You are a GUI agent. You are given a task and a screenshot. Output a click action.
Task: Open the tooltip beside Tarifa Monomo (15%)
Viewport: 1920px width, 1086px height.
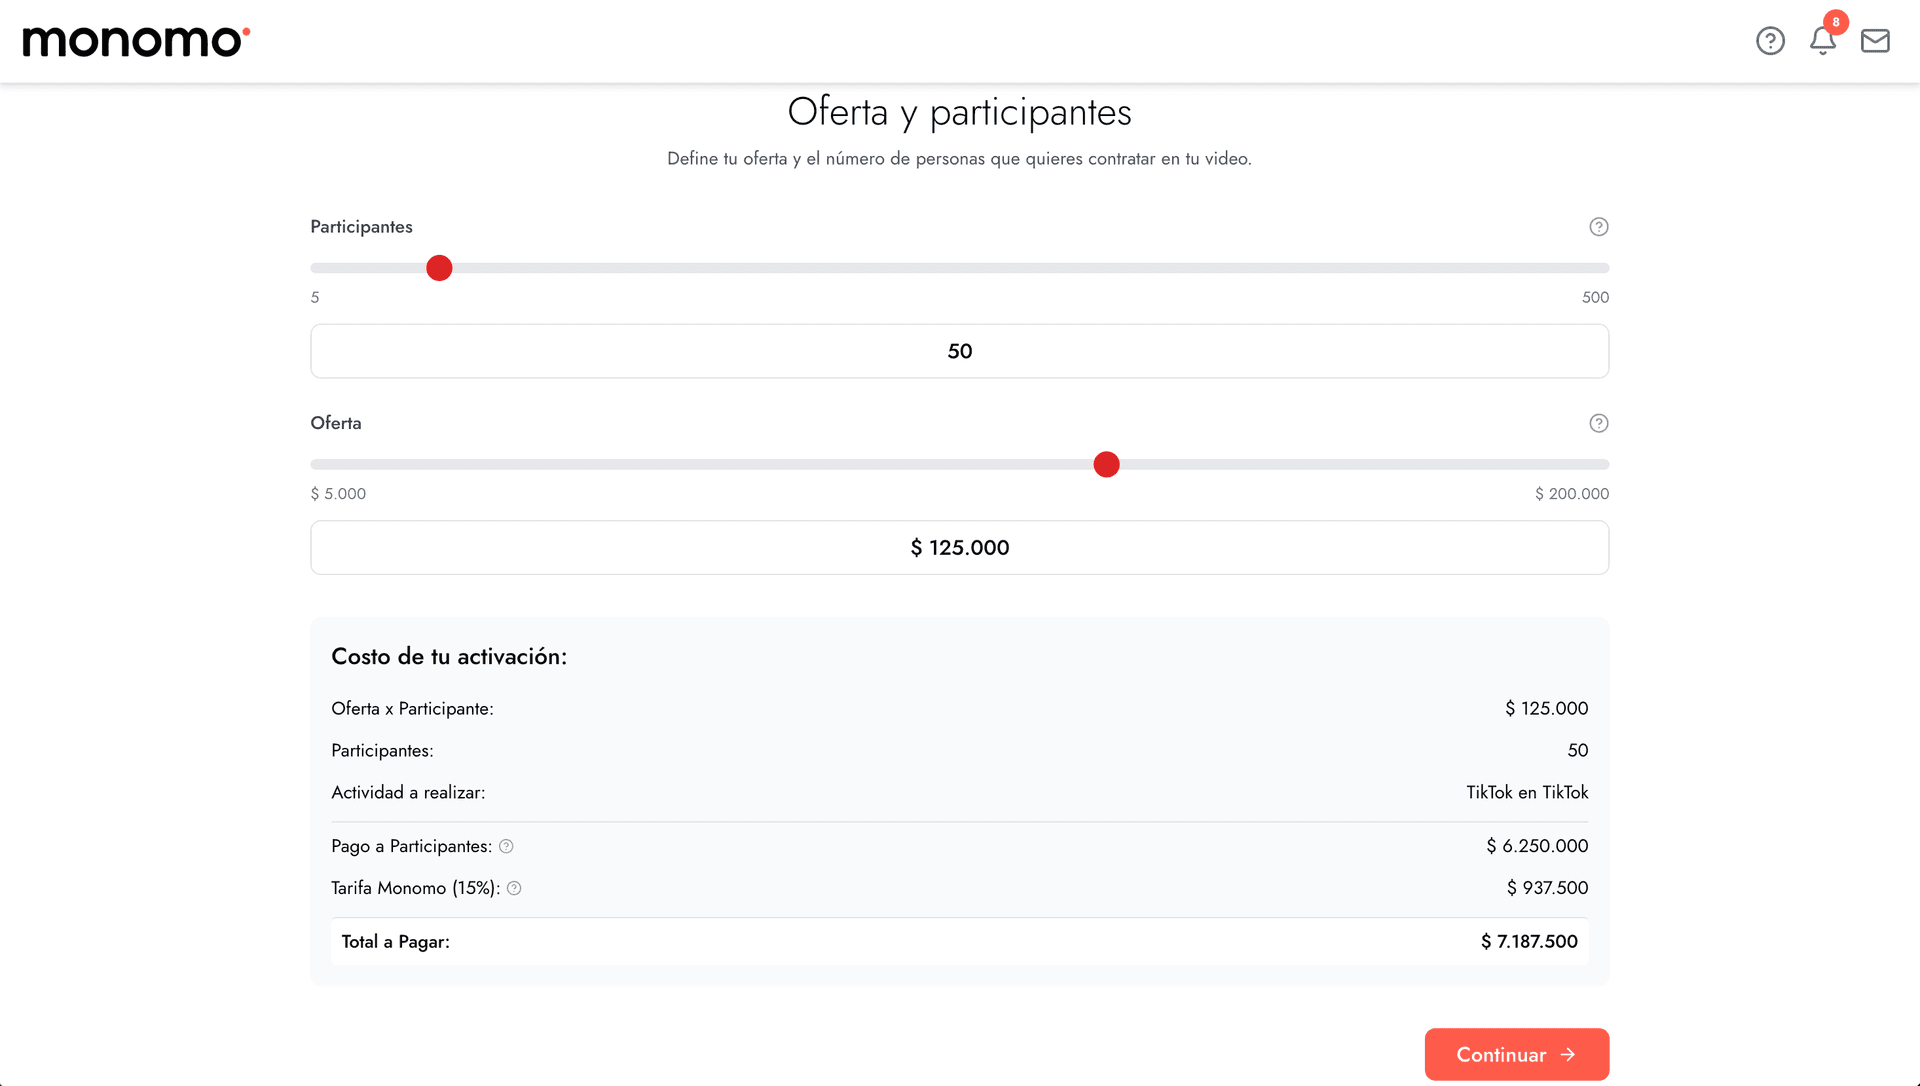click(x=515, y=888)
